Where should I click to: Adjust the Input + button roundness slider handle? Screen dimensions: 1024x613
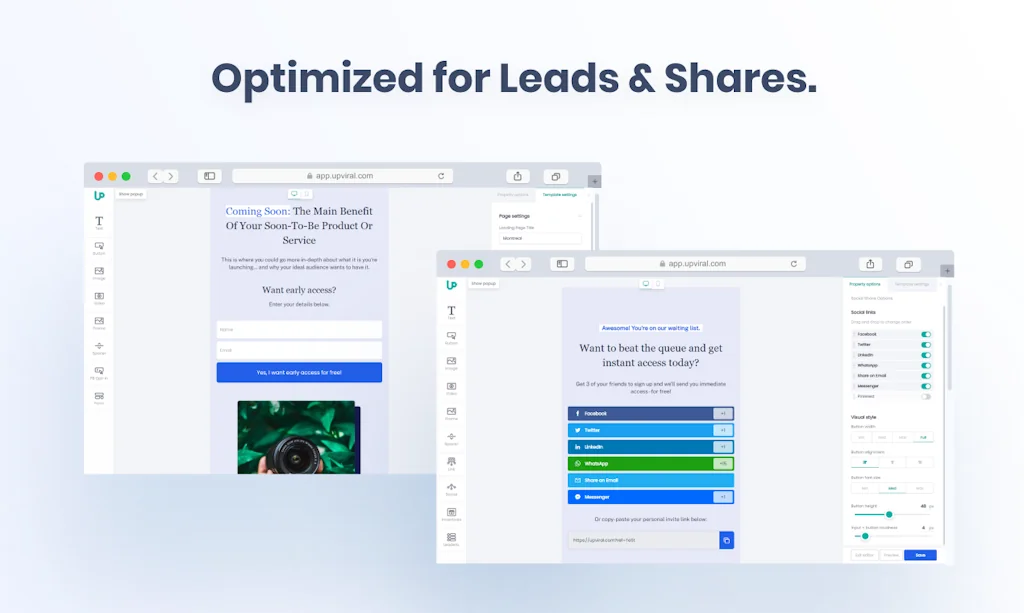865,536
